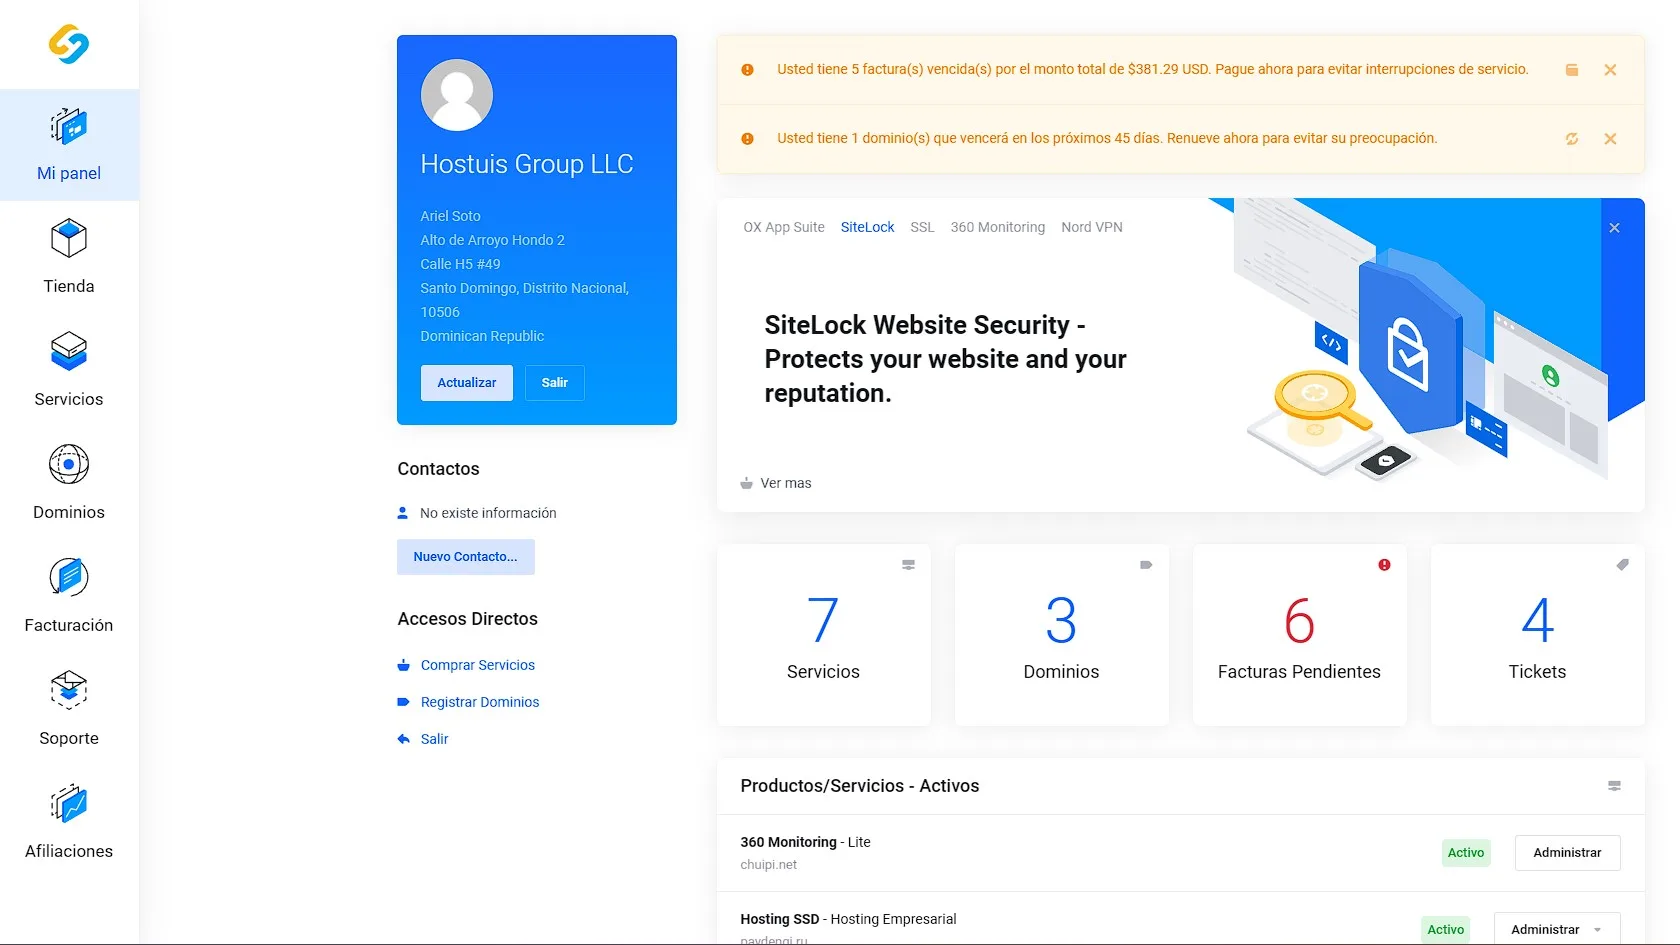The height and width of the screenshot is (945, 1680).
Task: Open the Dominios globe icon
Action: coord(69,464)
